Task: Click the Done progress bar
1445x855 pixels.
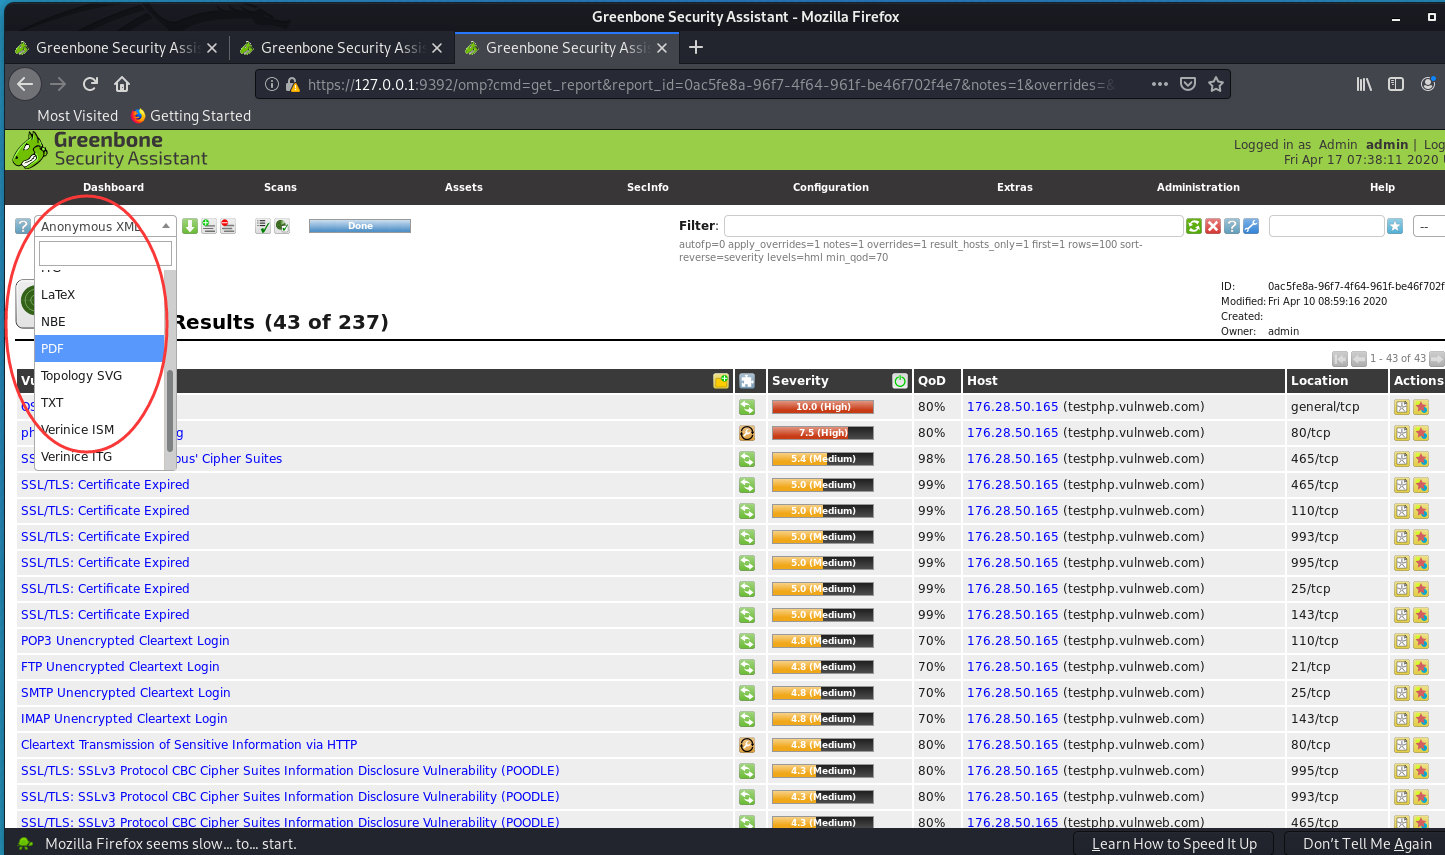Action: pyautogui.click(x=360, y=226)
